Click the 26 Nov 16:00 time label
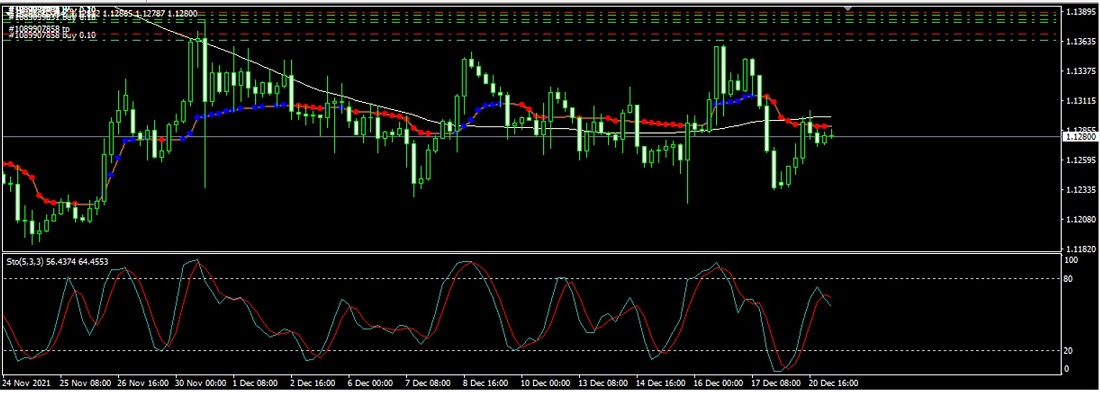 click(143, 383)
